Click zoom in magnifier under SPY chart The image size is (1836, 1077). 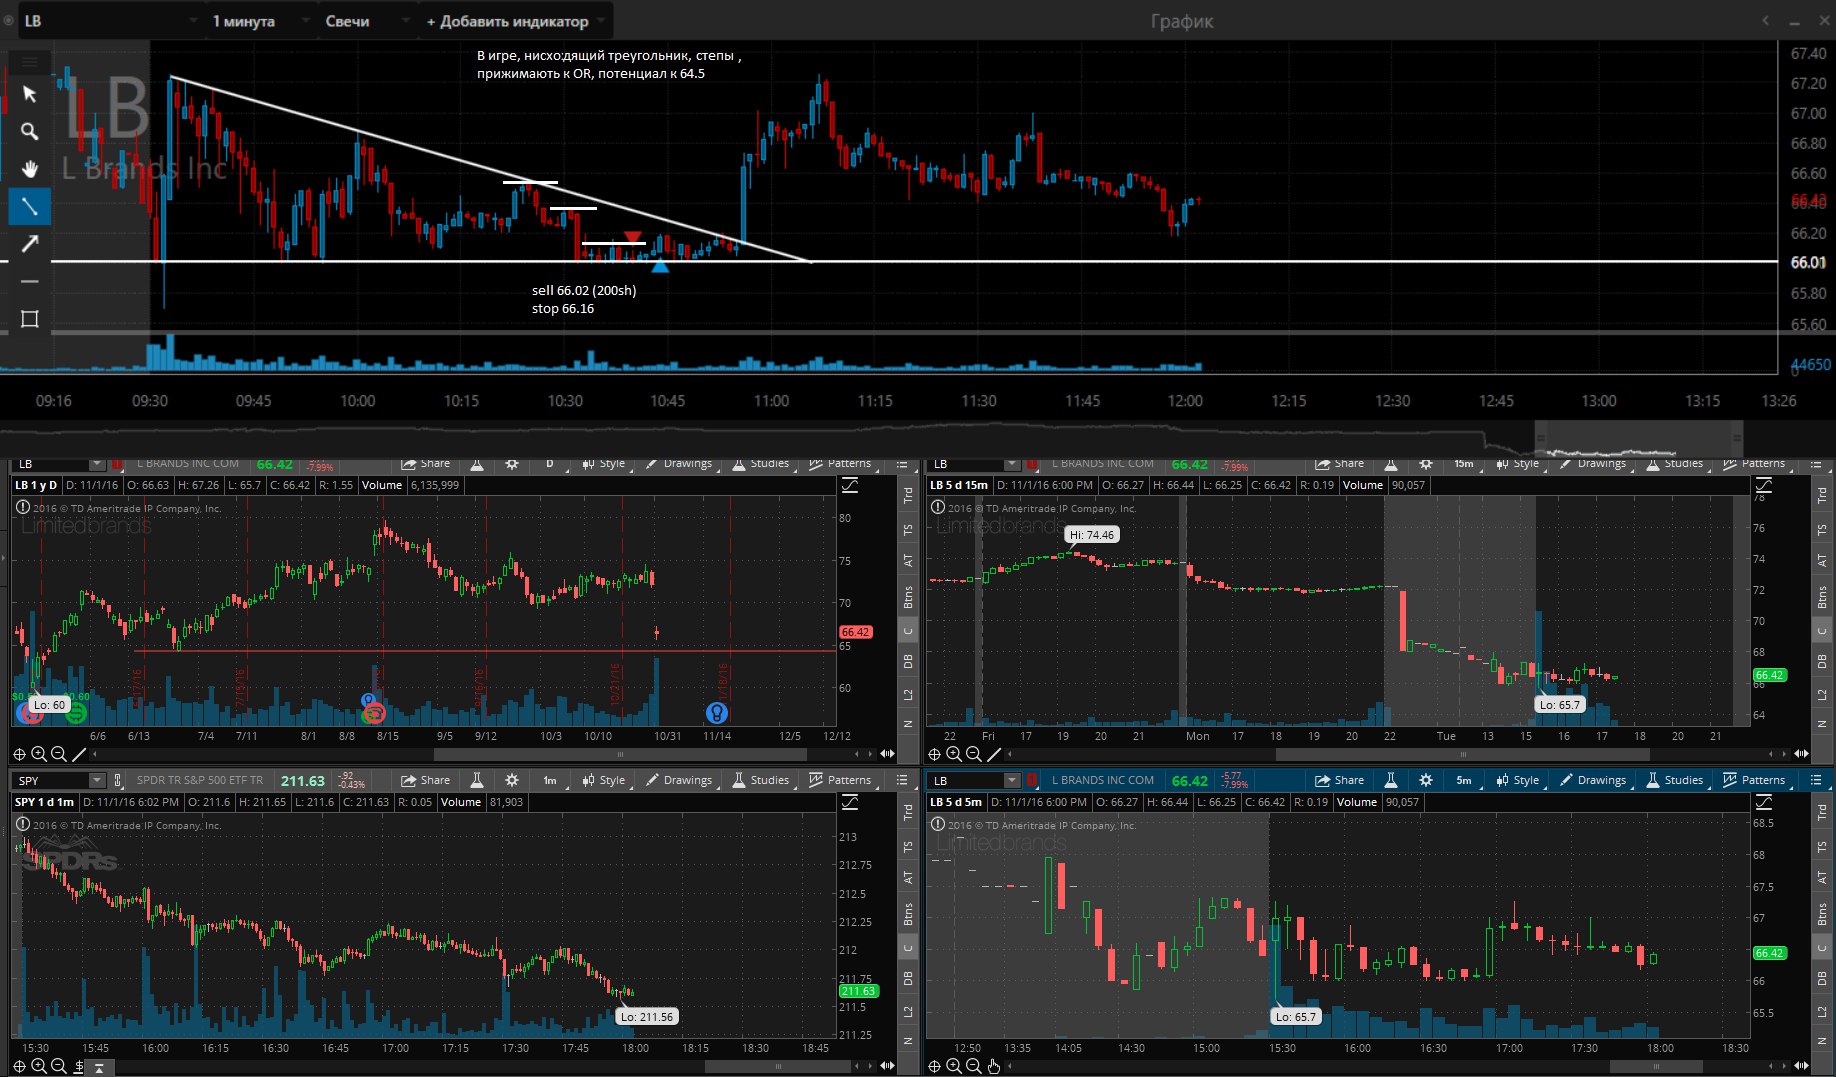click(39, 1066)
